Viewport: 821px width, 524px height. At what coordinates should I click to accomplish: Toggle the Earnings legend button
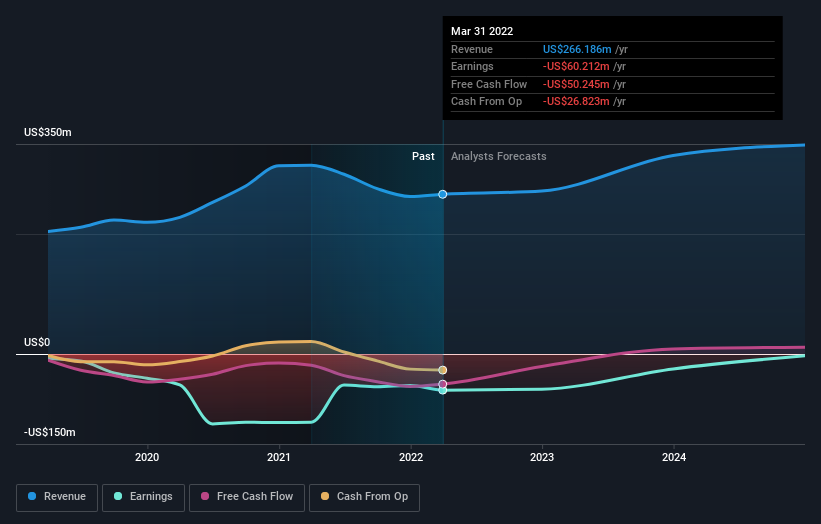click(x=143, y=497)
